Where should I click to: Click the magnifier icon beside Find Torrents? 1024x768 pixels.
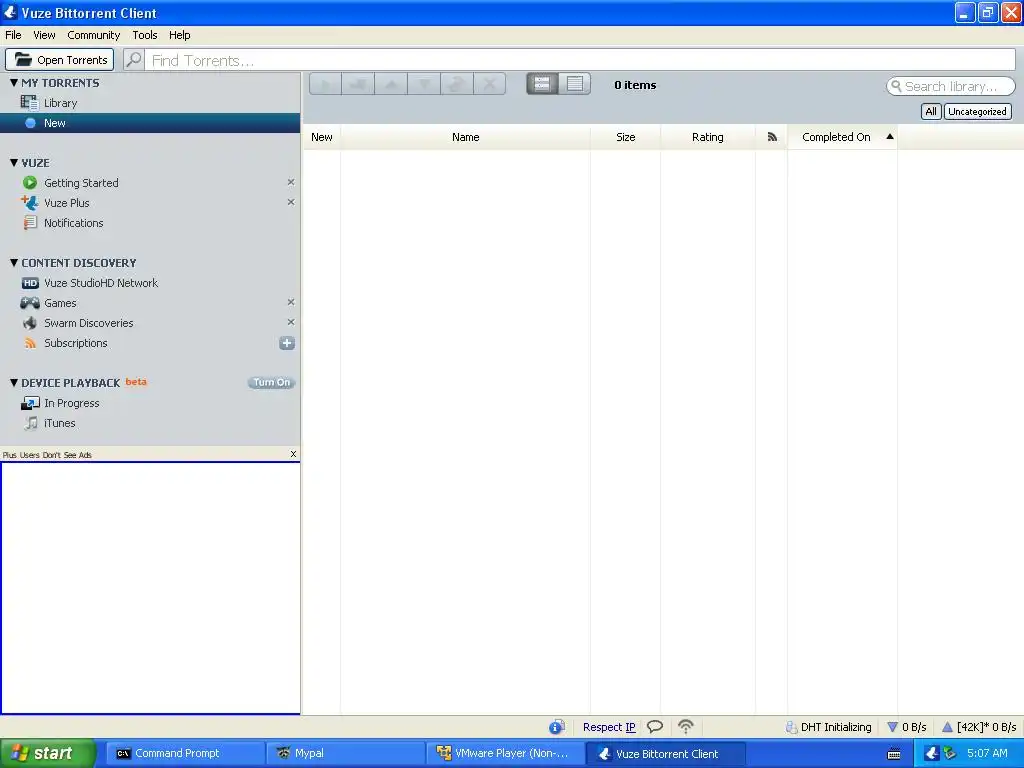[x=134, y=59]
